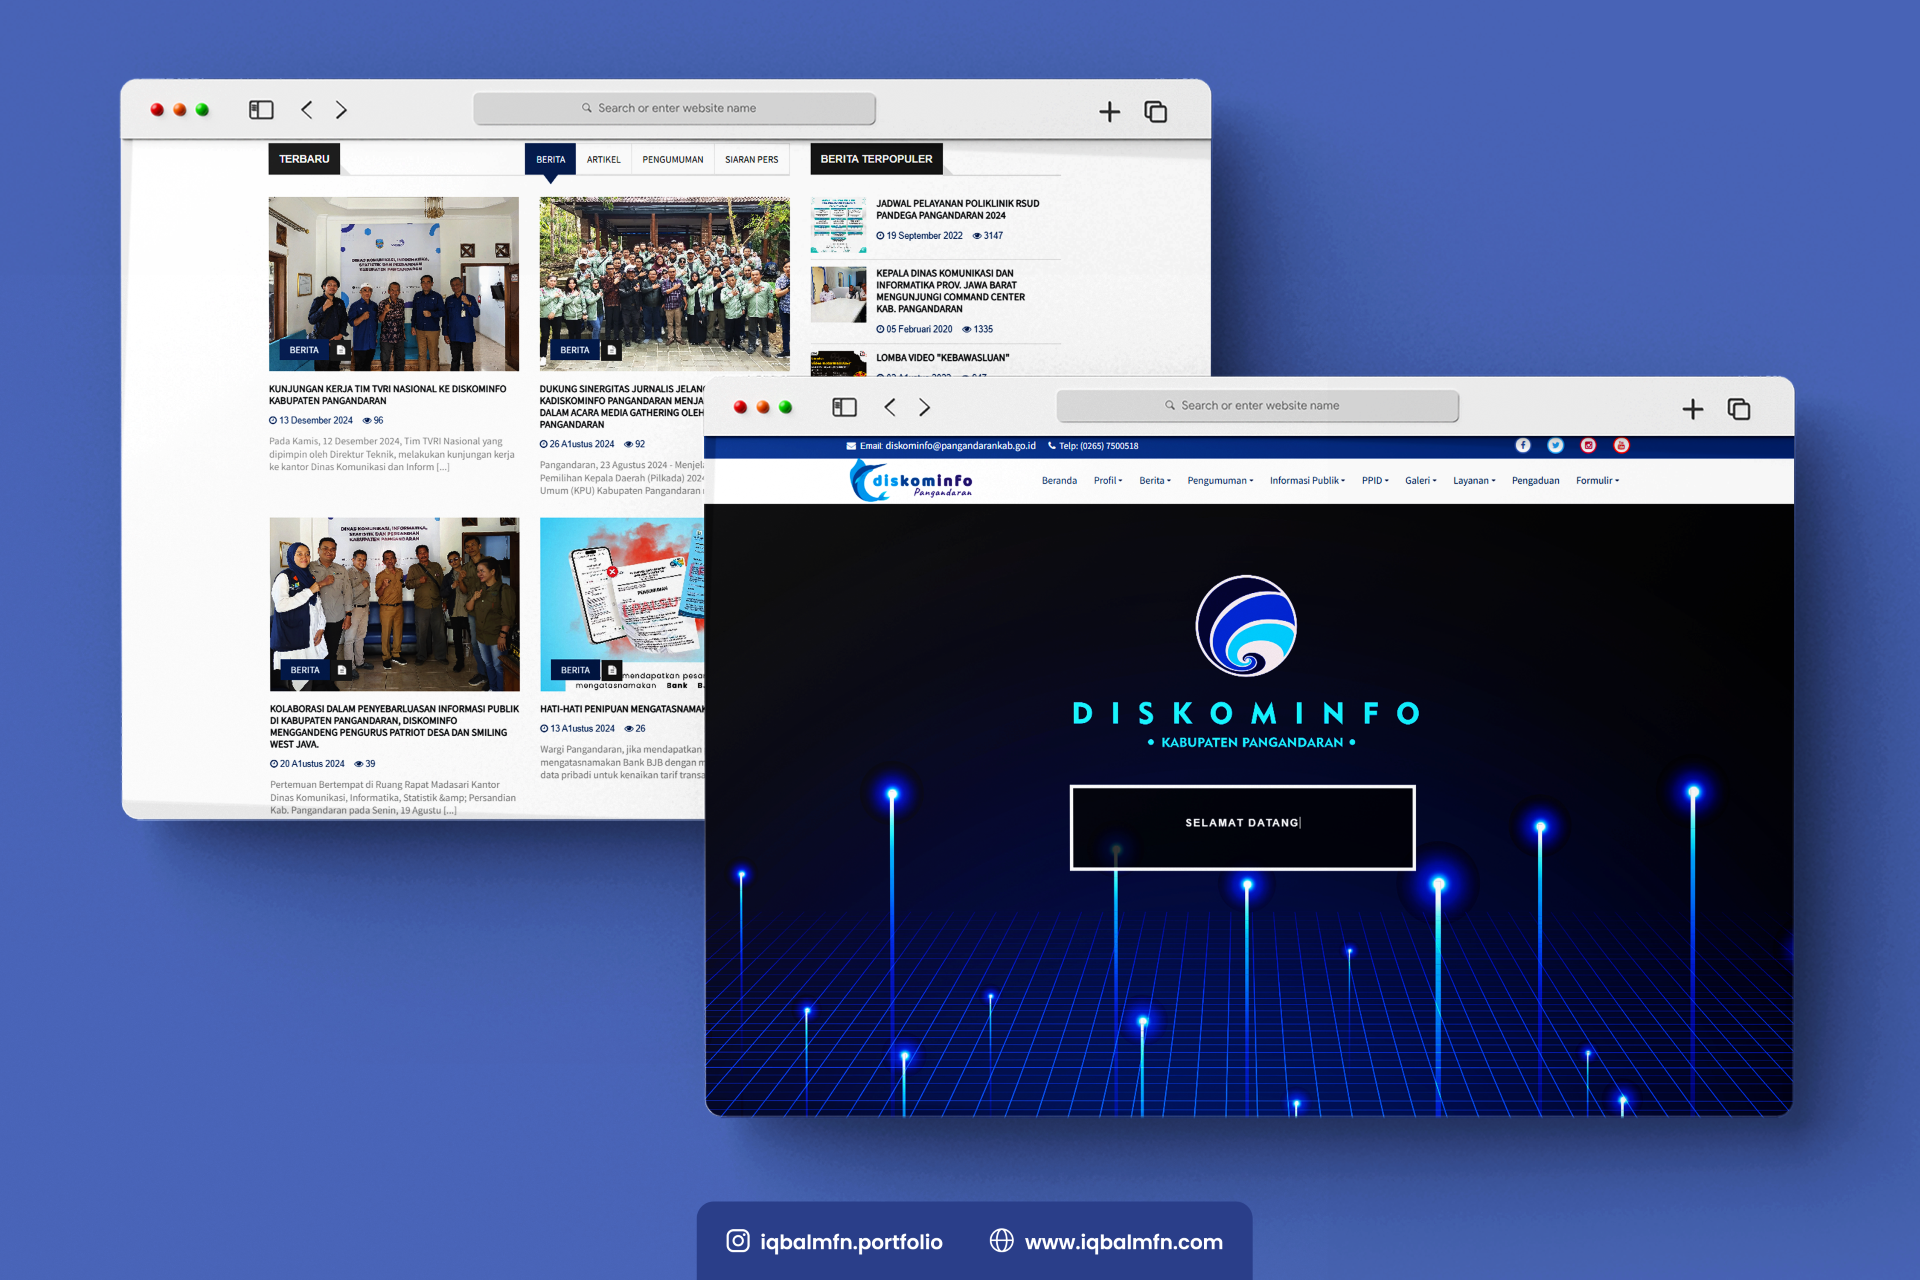Open Dukung Sinergitas Jurnalis headline
The width and height of the screenshot is (1920, 1280).
click(x=622, y=406)
